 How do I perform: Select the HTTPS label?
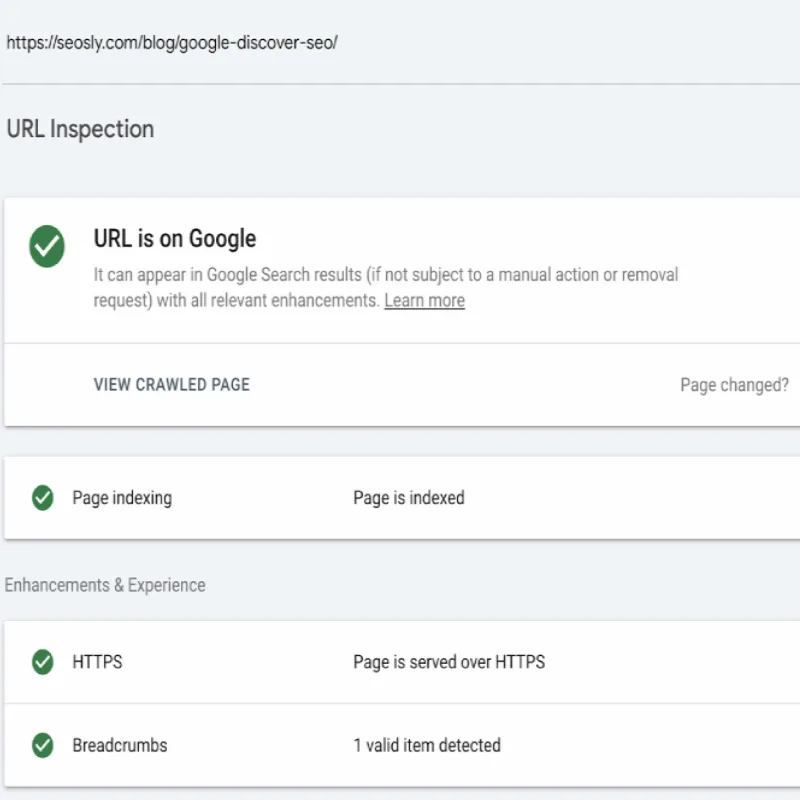97,662
